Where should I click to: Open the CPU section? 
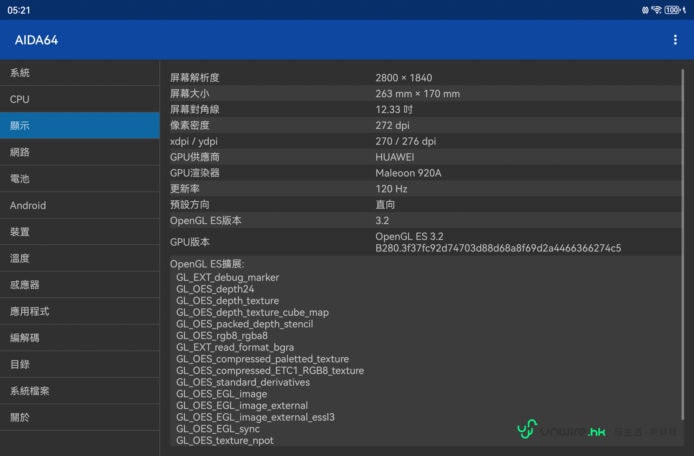80,99
